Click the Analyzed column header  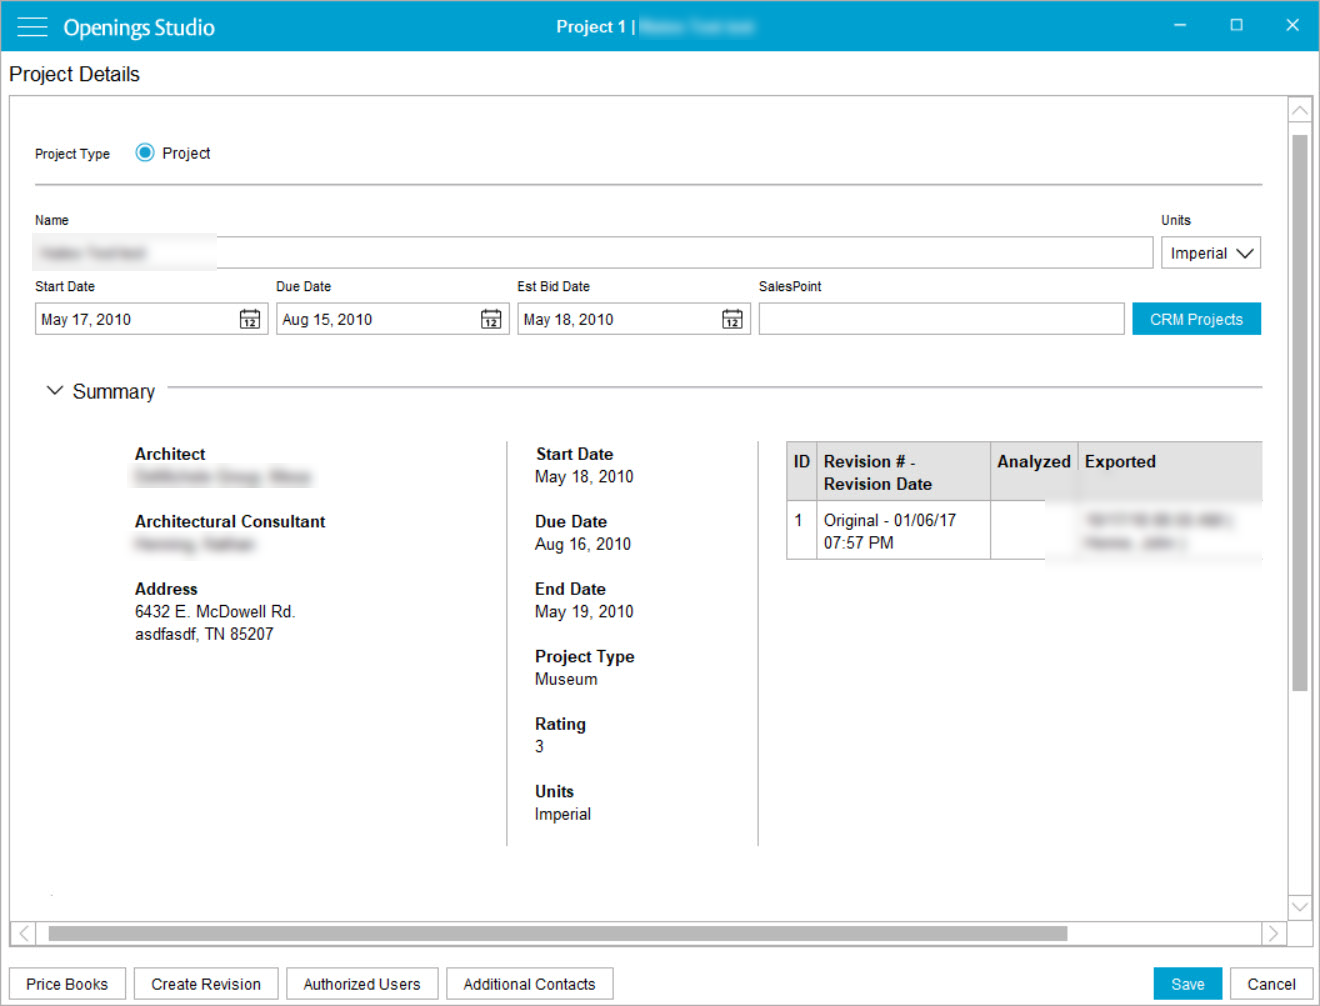1033,461
